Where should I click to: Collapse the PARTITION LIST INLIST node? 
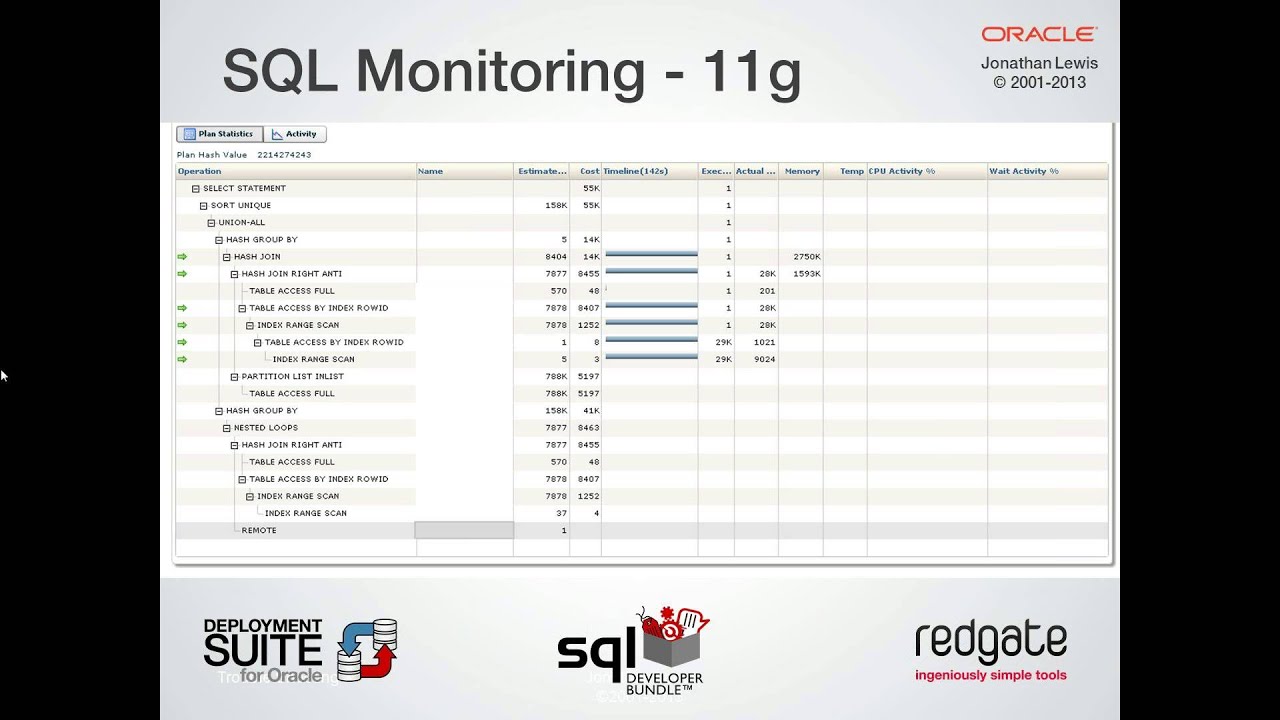[234, 377]
